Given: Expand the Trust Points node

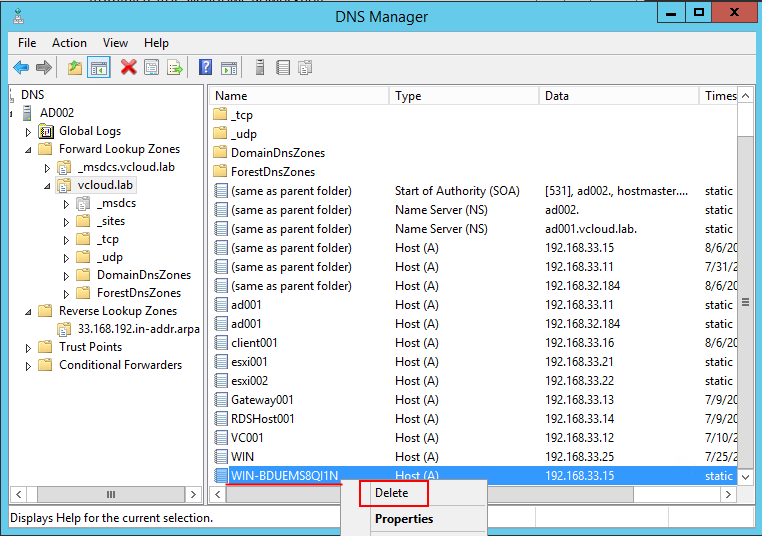Looking at the screenshot, I should point(28,348).
